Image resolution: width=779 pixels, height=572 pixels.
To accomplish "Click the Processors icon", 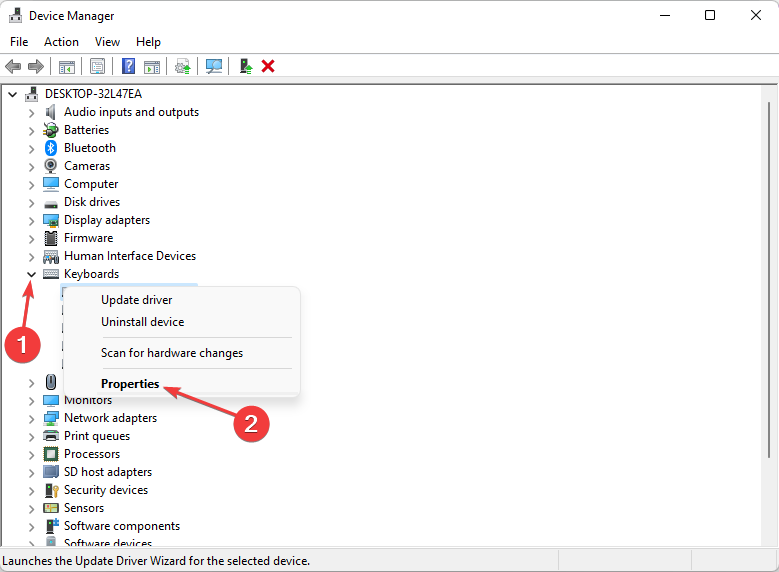I will pos(51,454).
